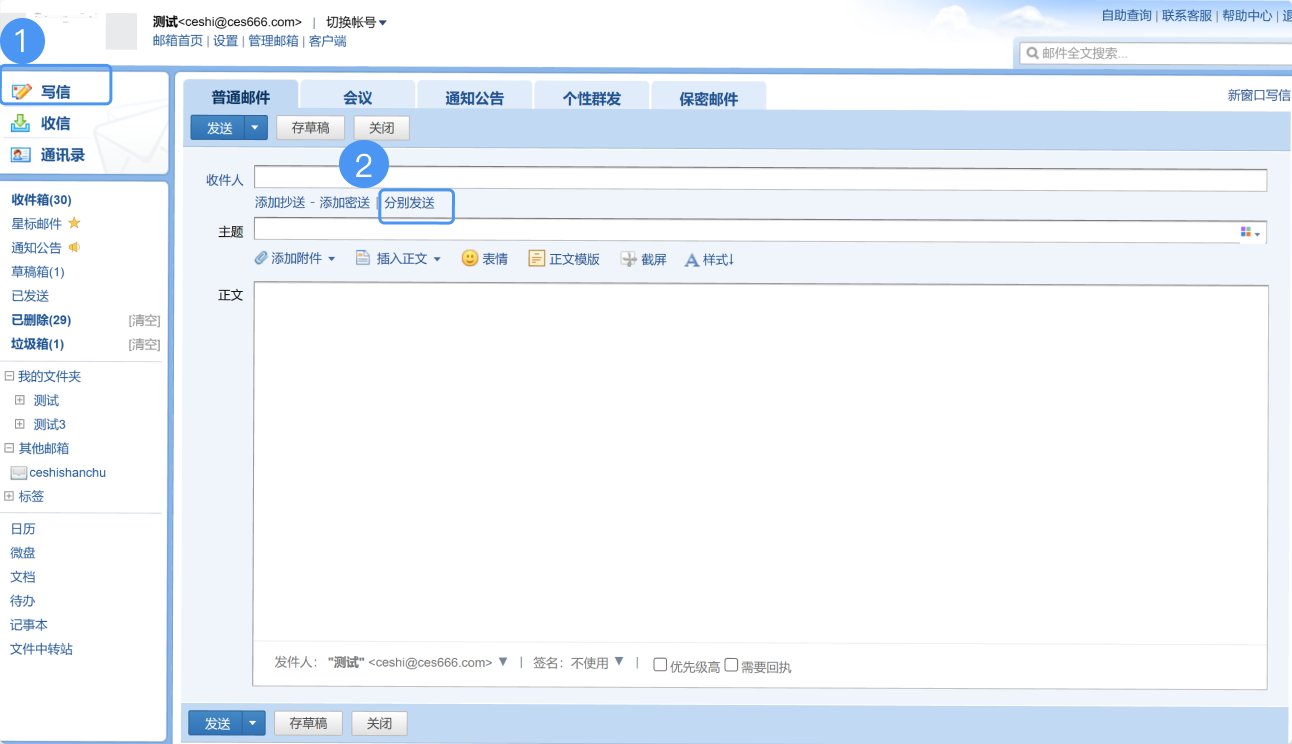Open 垃圾箱(1) folder
Viewport: 1292px width, 744px height.
pos(38,344)
